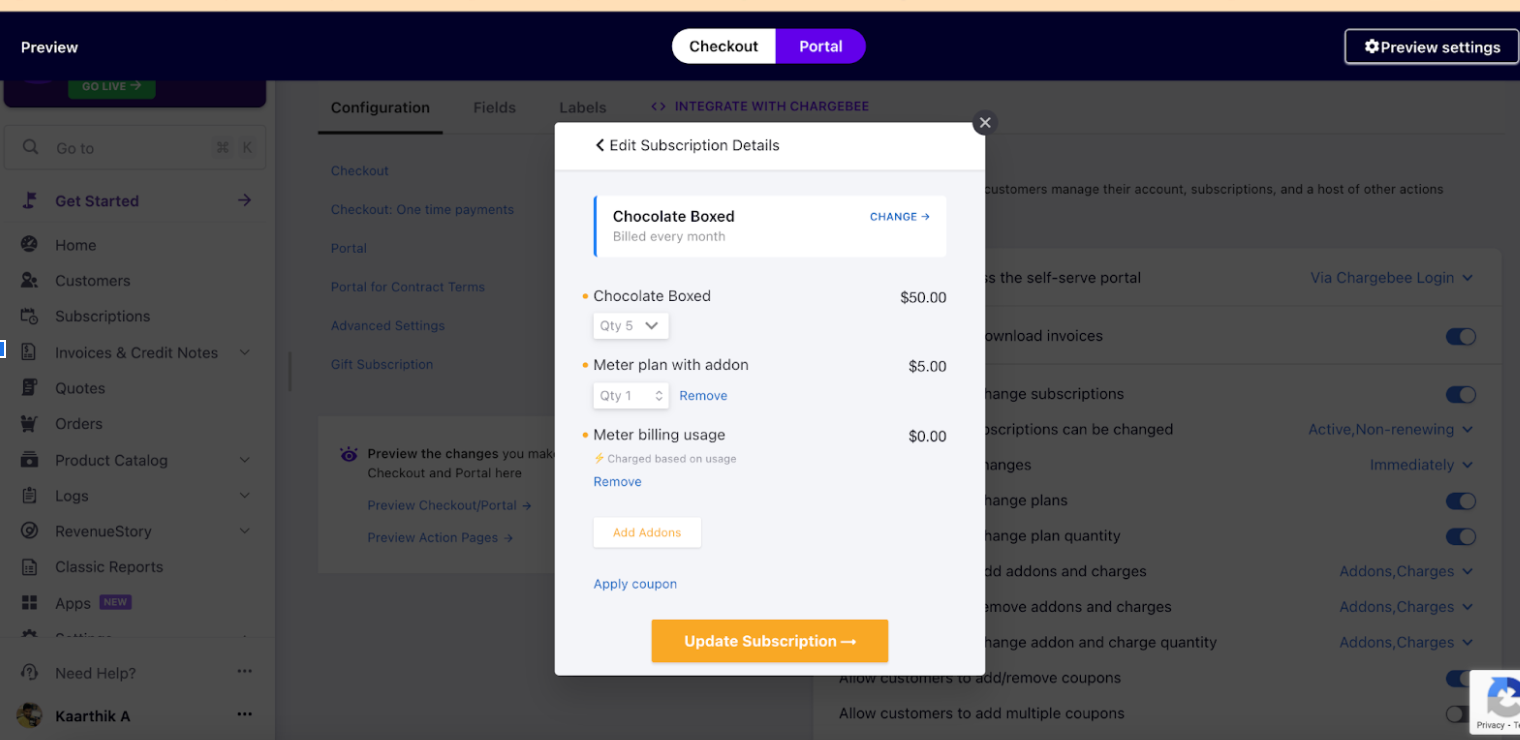
Task: Enable the allow multiple coupons switch
Action: 1458,714
